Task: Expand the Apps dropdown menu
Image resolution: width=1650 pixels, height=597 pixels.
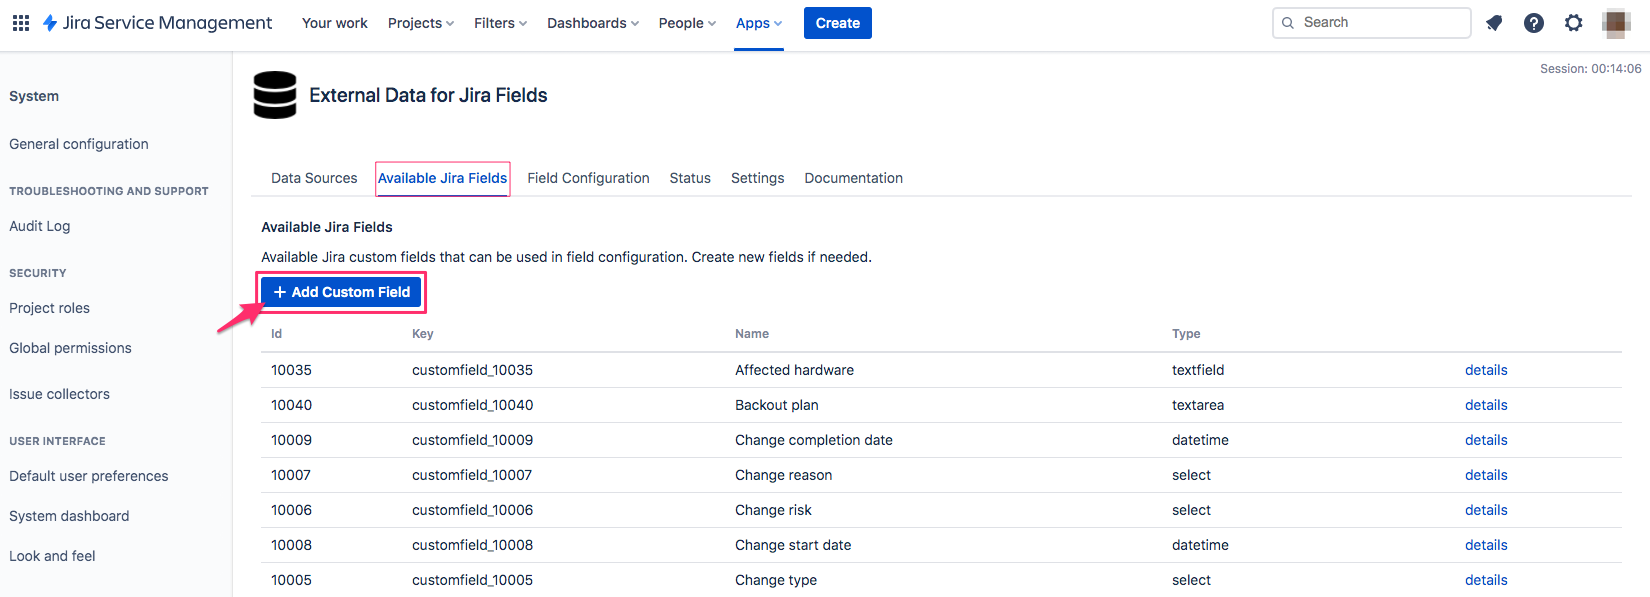Action: pyautogui.click(x=759, y=23)
